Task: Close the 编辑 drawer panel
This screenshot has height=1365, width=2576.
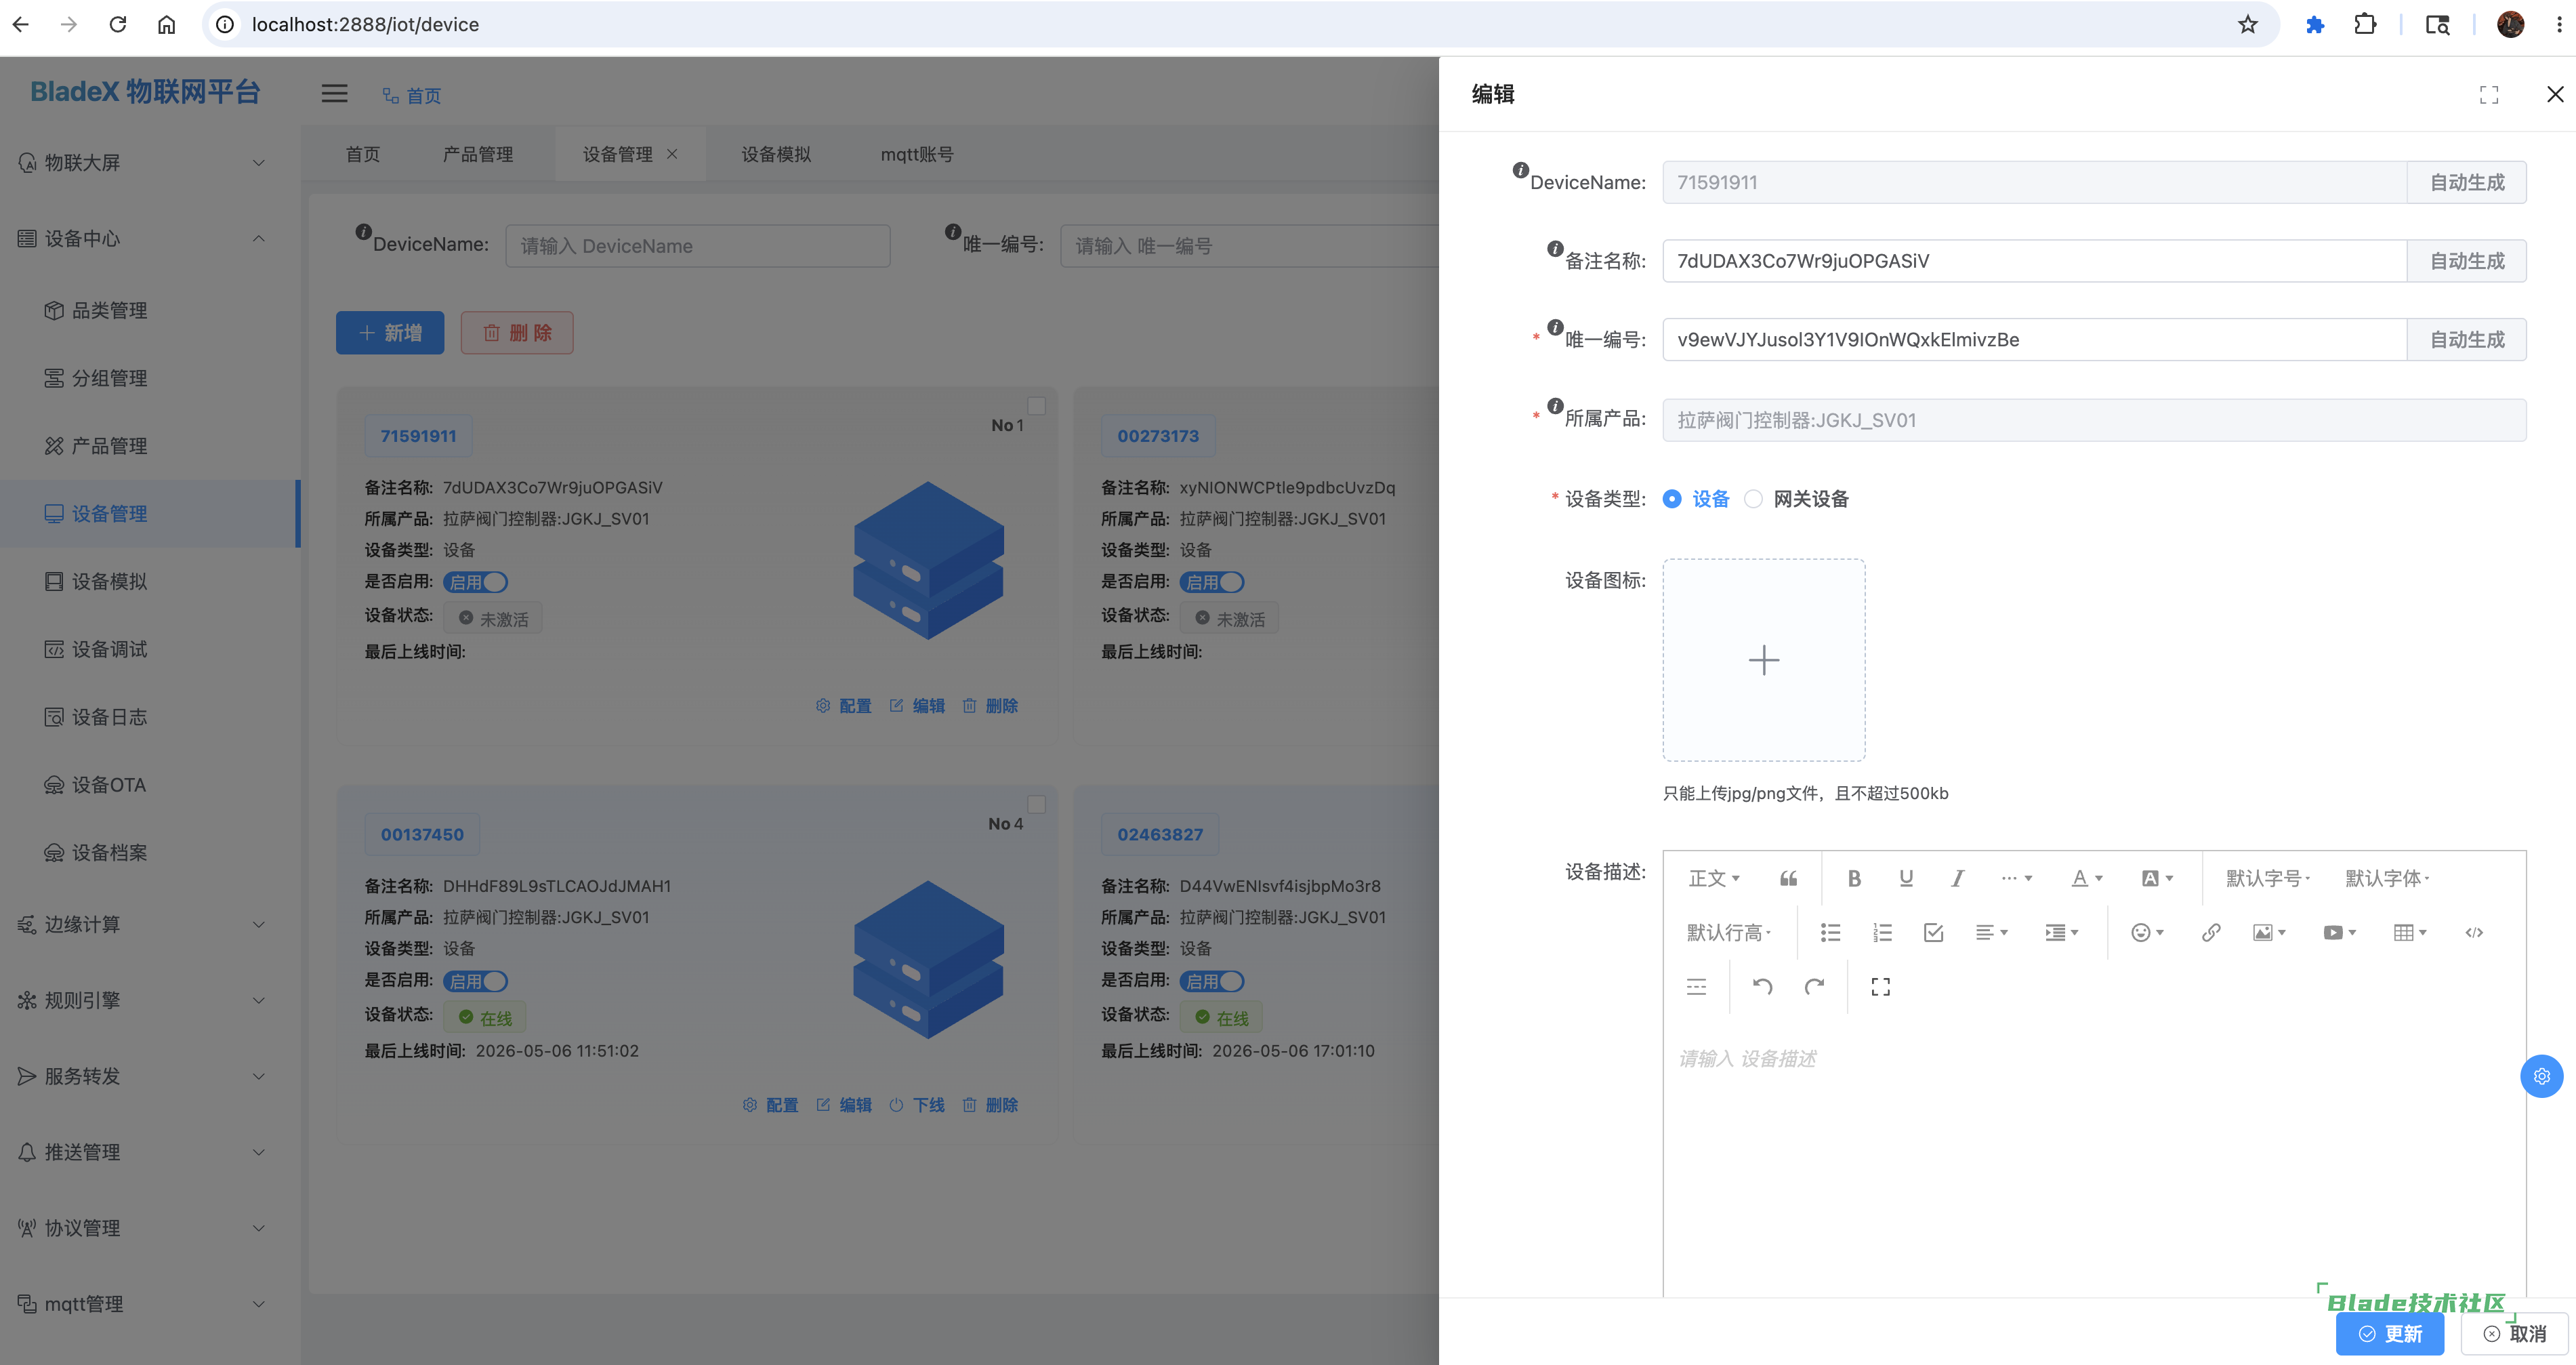Action: [x=2555, y=94]
